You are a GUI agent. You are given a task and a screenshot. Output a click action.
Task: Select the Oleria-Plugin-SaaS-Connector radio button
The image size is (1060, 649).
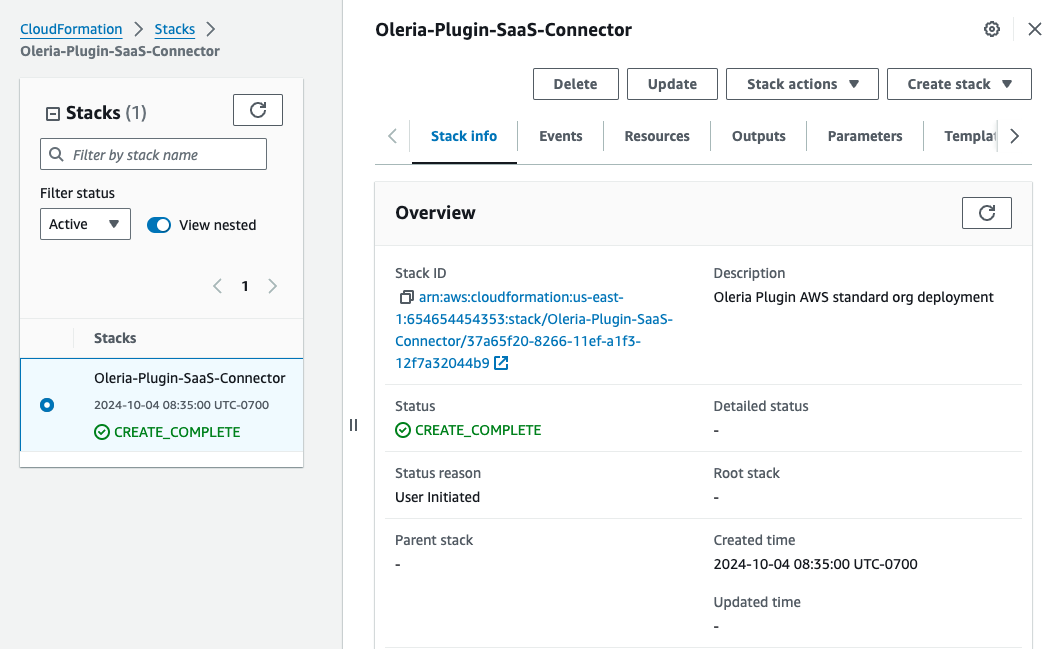47,405
